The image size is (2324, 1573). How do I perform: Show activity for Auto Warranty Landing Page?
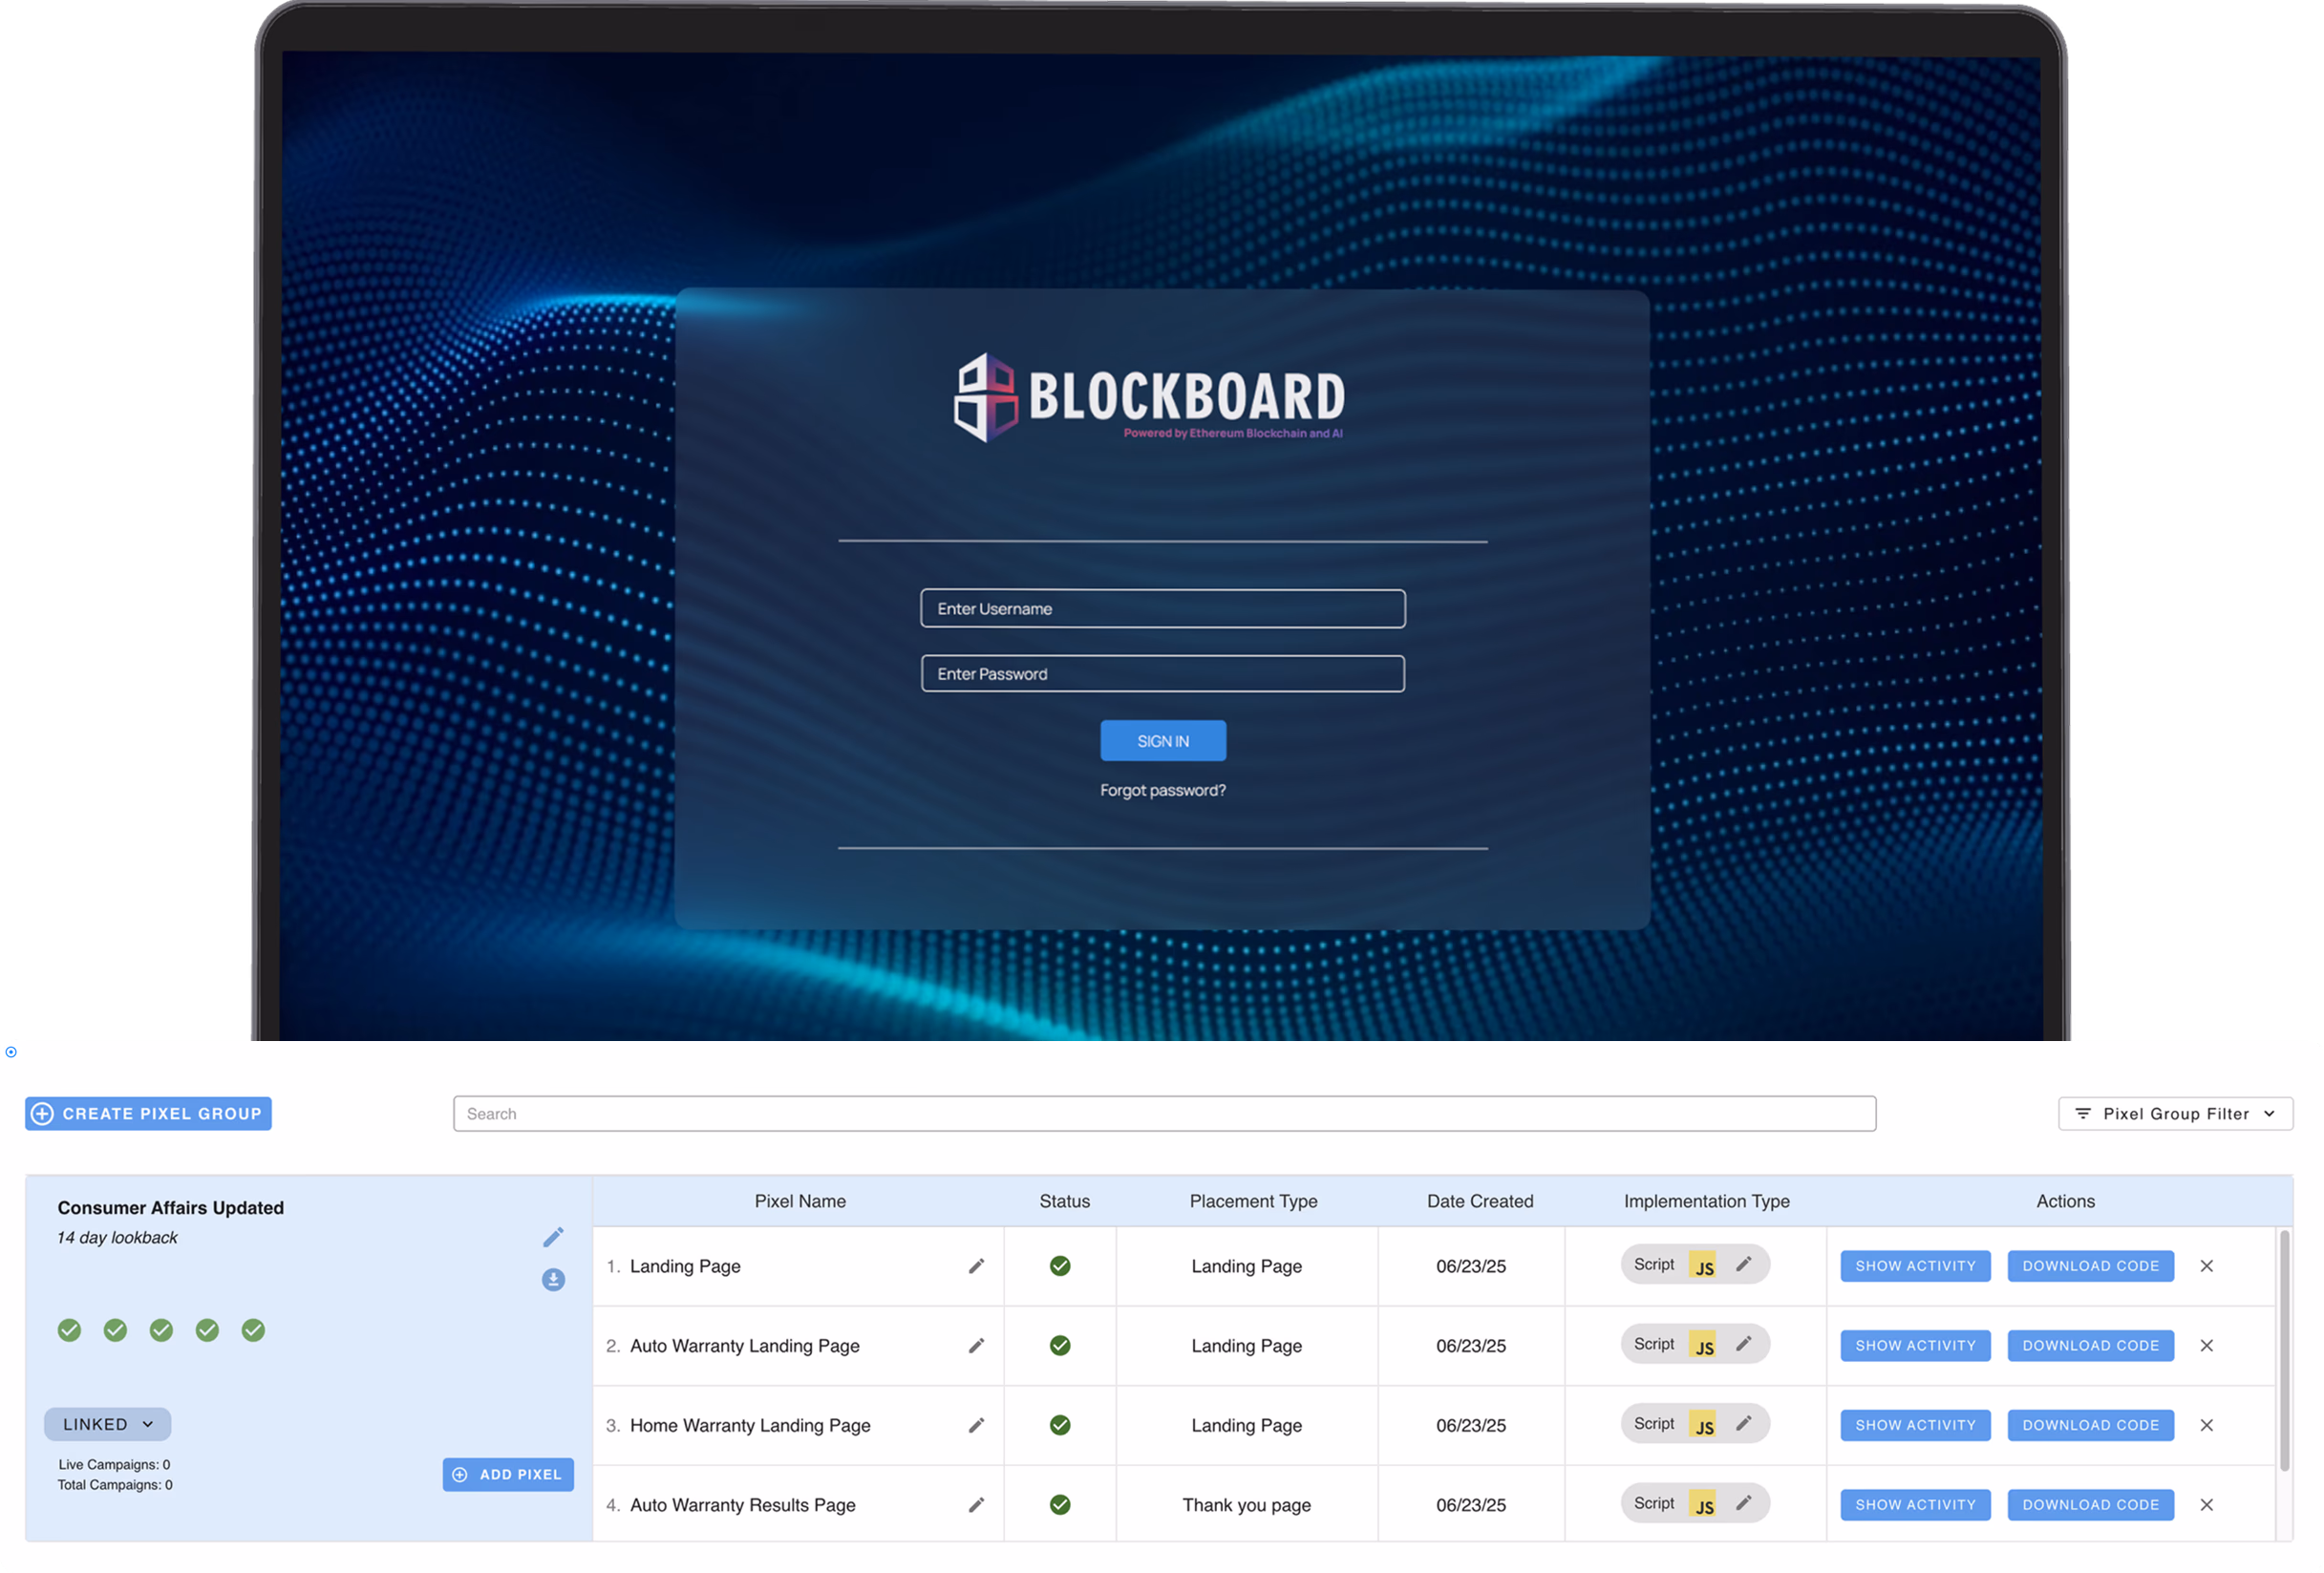[x=1915, y=1345]
